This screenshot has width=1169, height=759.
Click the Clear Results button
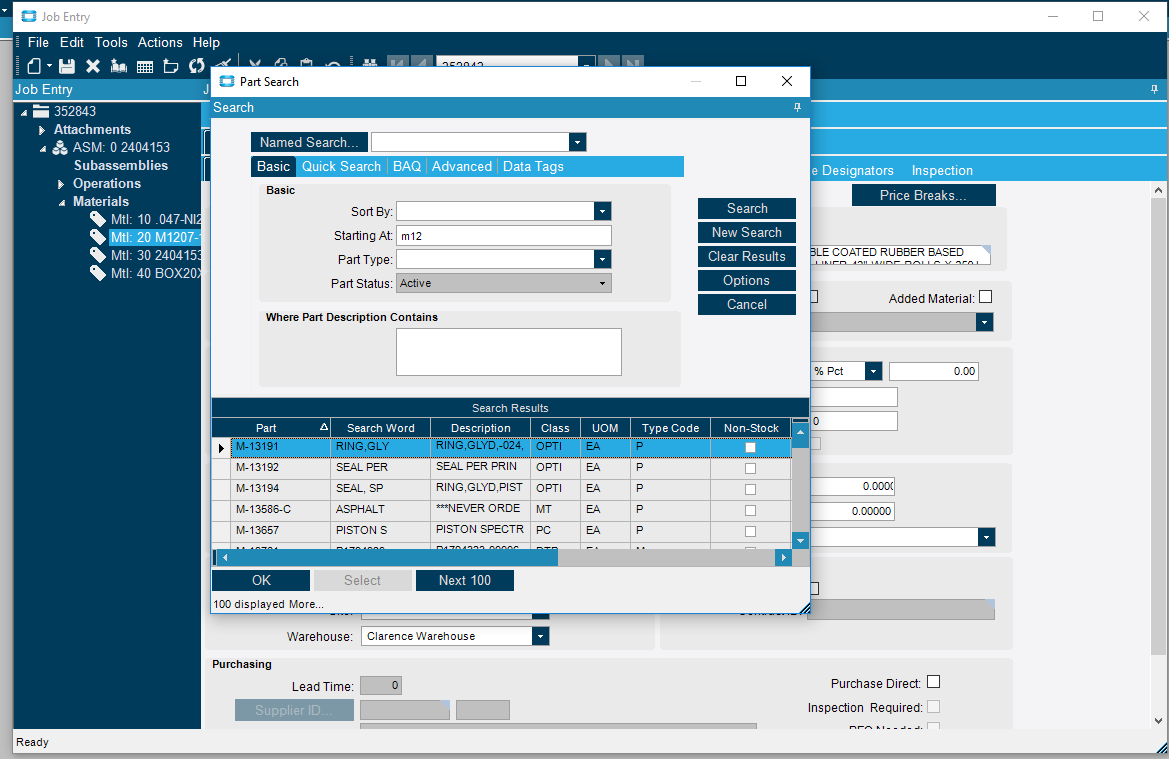pos(746,256)
